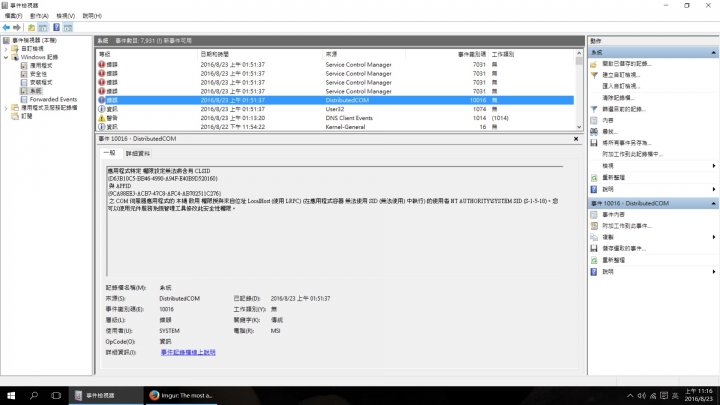
Task: Click import custom view (匯入自訂檢視) action
Action: [x=621, y=86]
